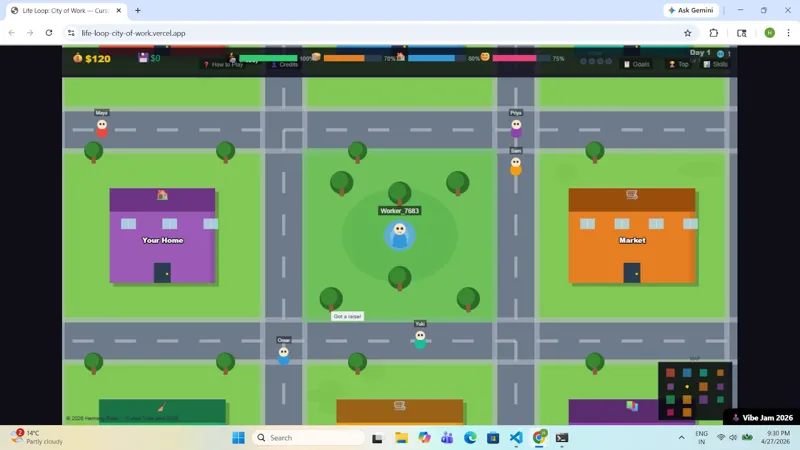Open File Explorer from the taskbar
Viewport: 800px width, 450px height.
click(402, 438)
